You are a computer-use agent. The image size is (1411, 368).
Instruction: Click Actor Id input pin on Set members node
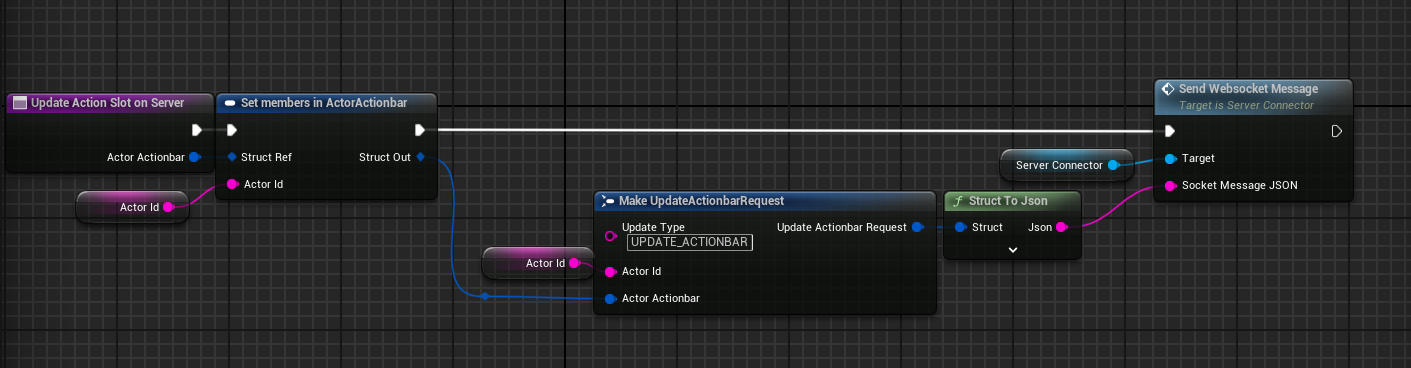(232, 184)
